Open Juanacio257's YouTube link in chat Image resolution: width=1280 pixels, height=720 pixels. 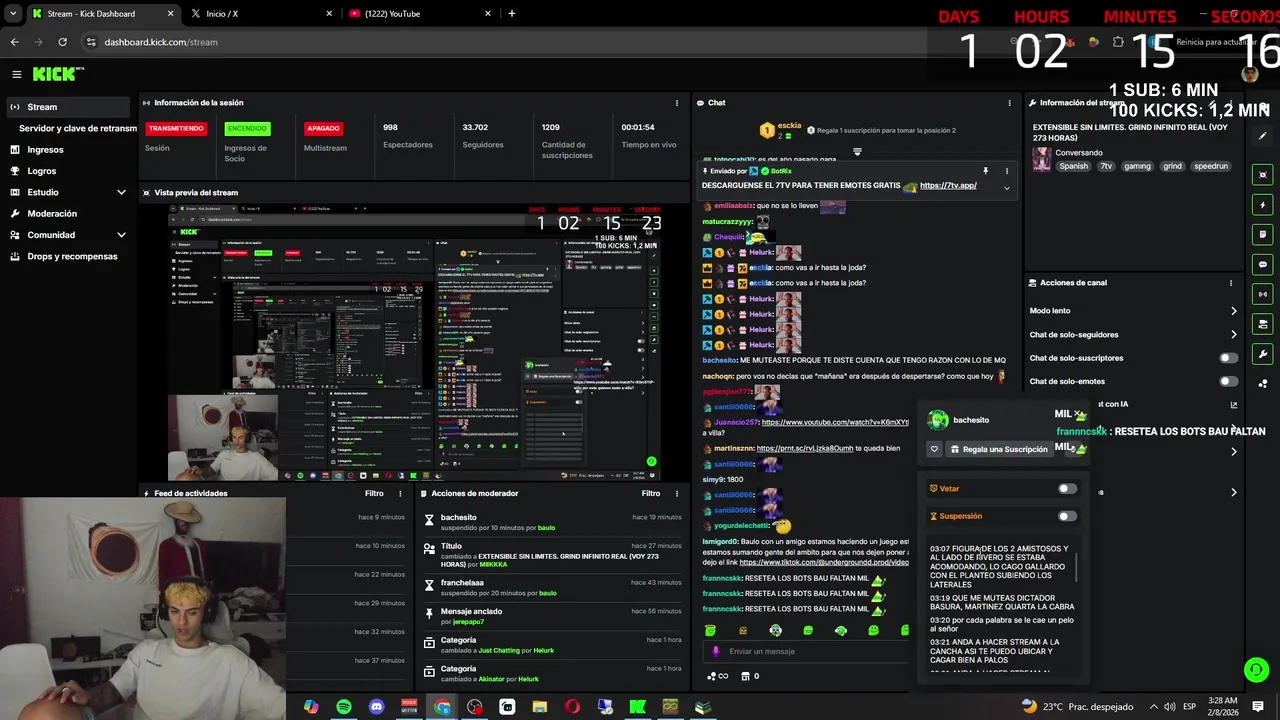pyautogui.click(x=835, y=423)
